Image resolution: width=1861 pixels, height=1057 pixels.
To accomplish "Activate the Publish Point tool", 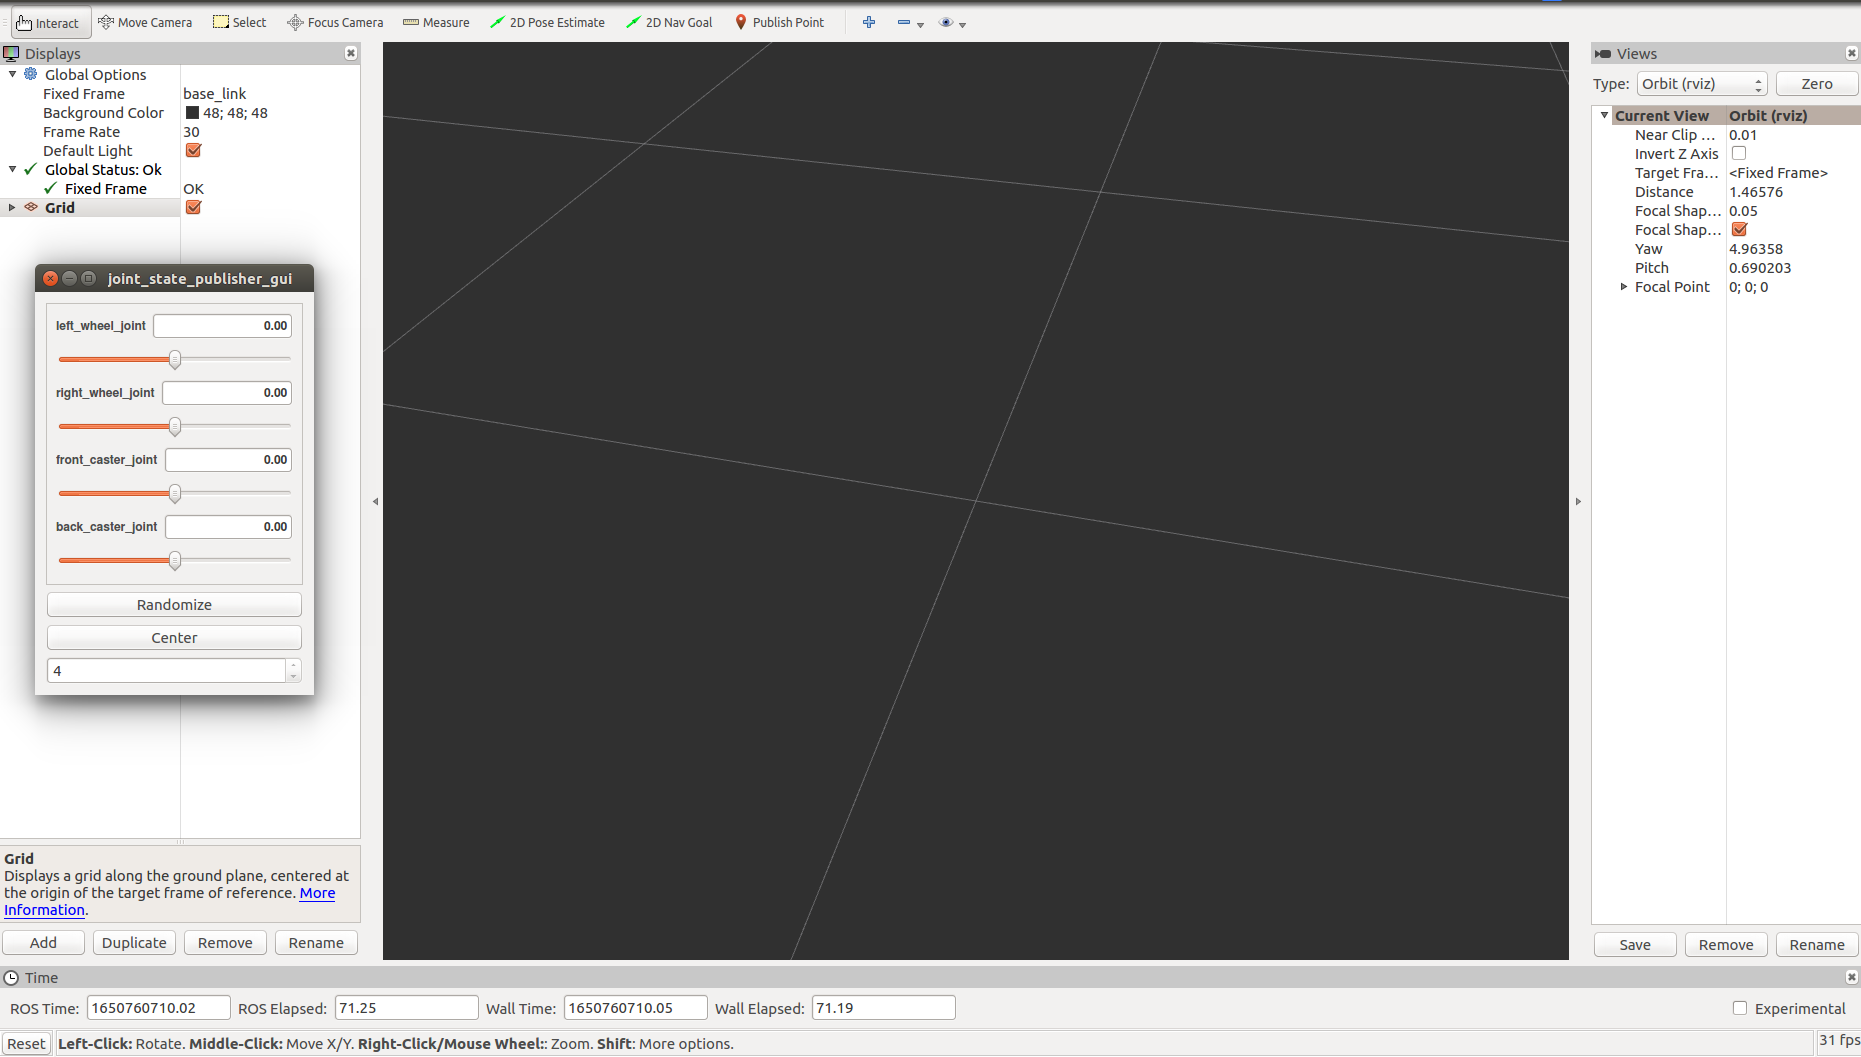I will point(780,22).
